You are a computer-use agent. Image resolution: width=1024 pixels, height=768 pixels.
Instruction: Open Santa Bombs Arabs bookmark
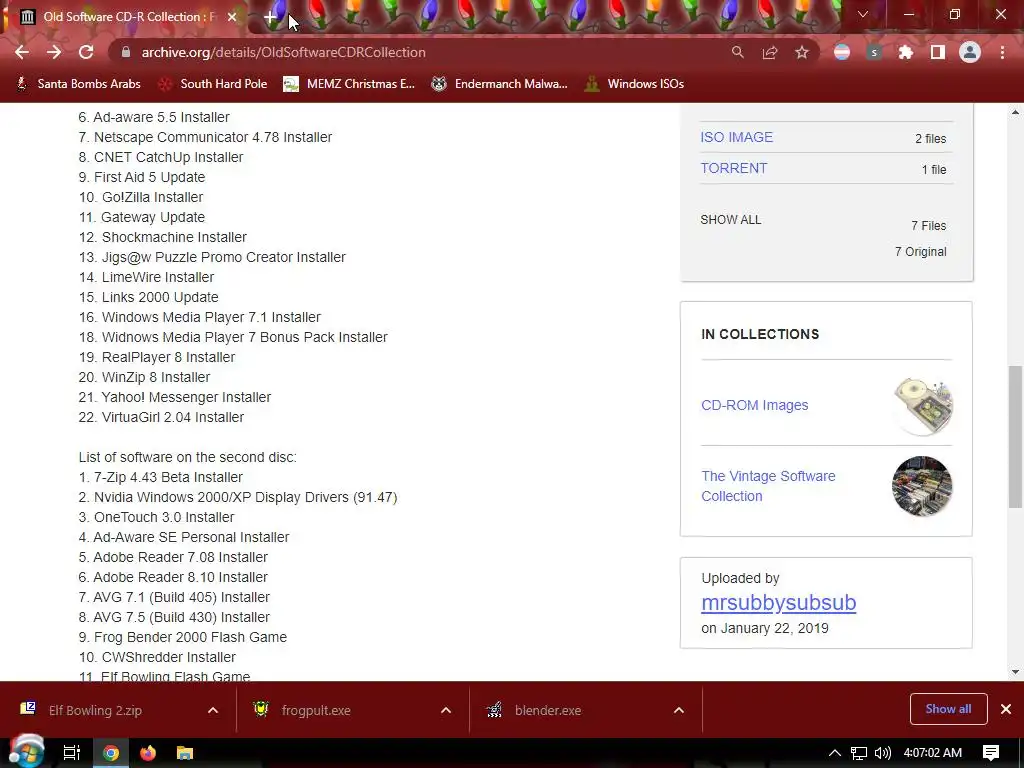(79, 84)
